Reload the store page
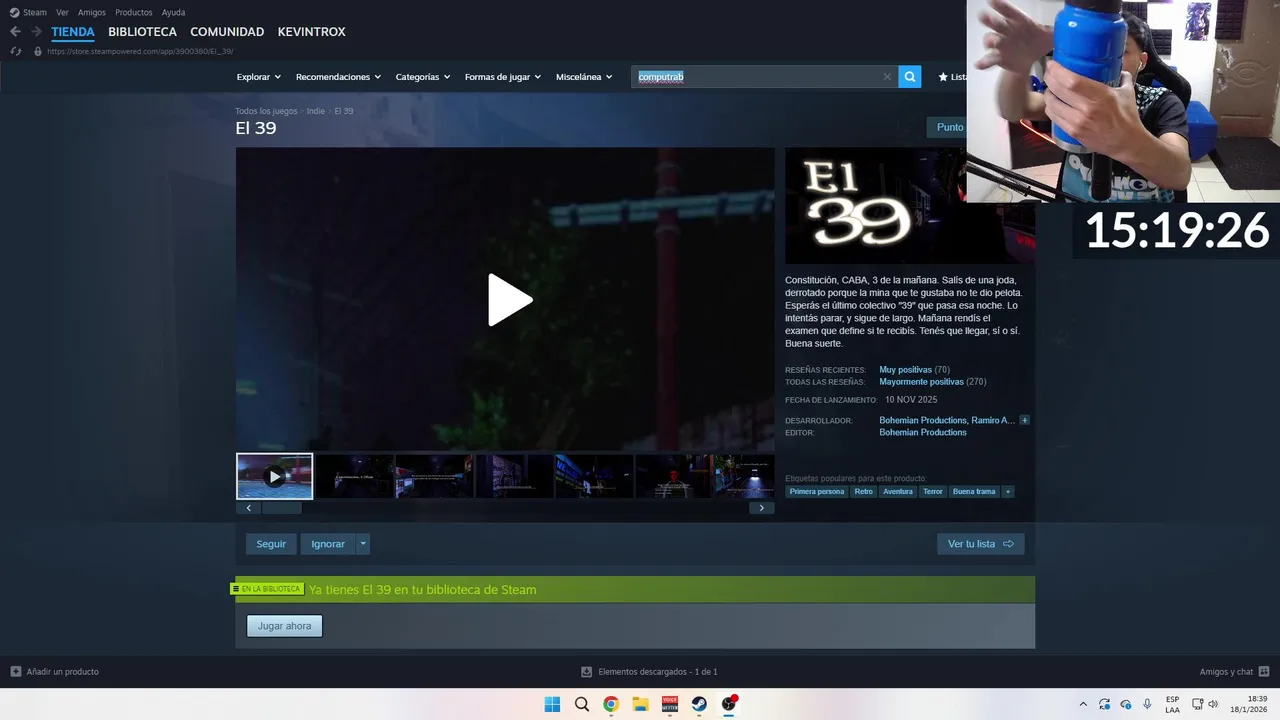 (x=15, y=51)
